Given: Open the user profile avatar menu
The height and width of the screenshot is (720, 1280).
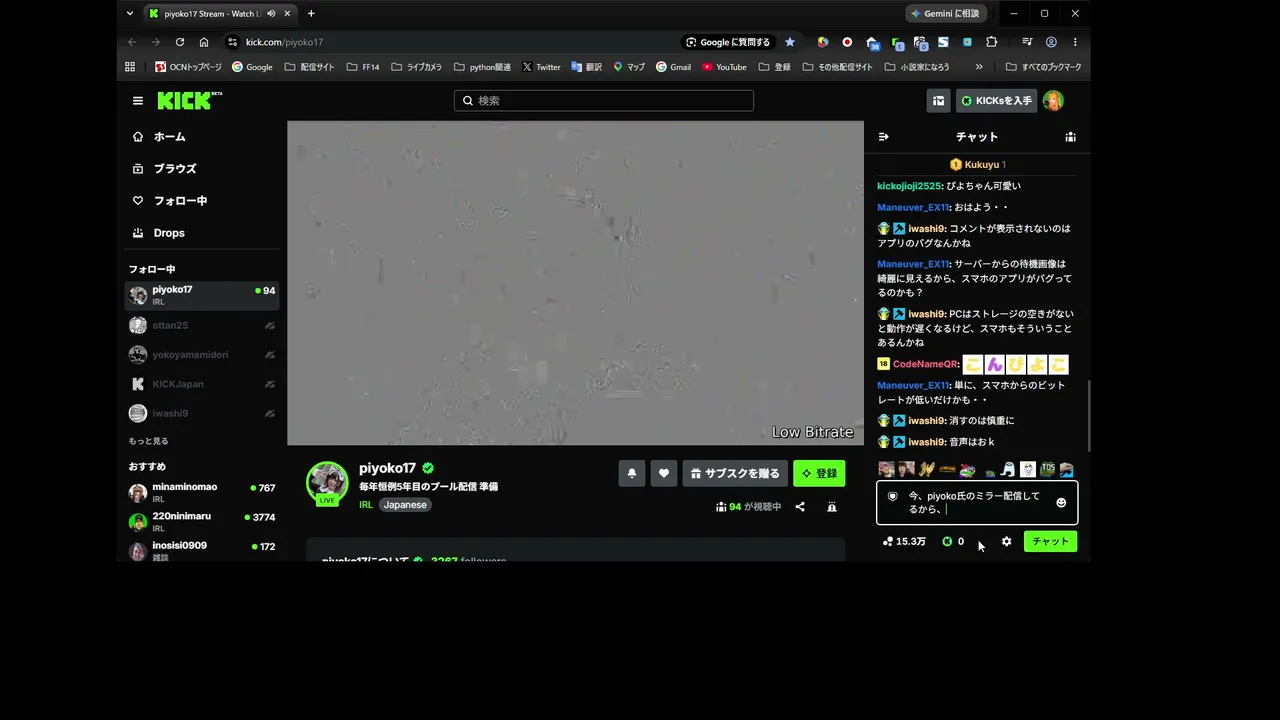Looking at the screenshot, I should point(1052,101).
